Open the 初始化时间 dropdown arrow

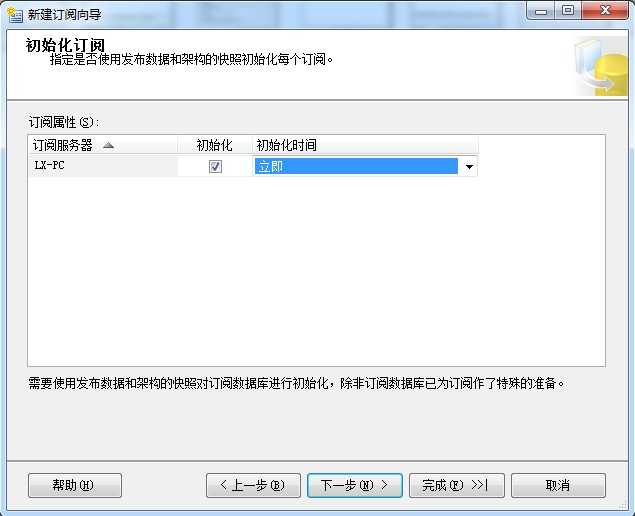coord(469,166)
